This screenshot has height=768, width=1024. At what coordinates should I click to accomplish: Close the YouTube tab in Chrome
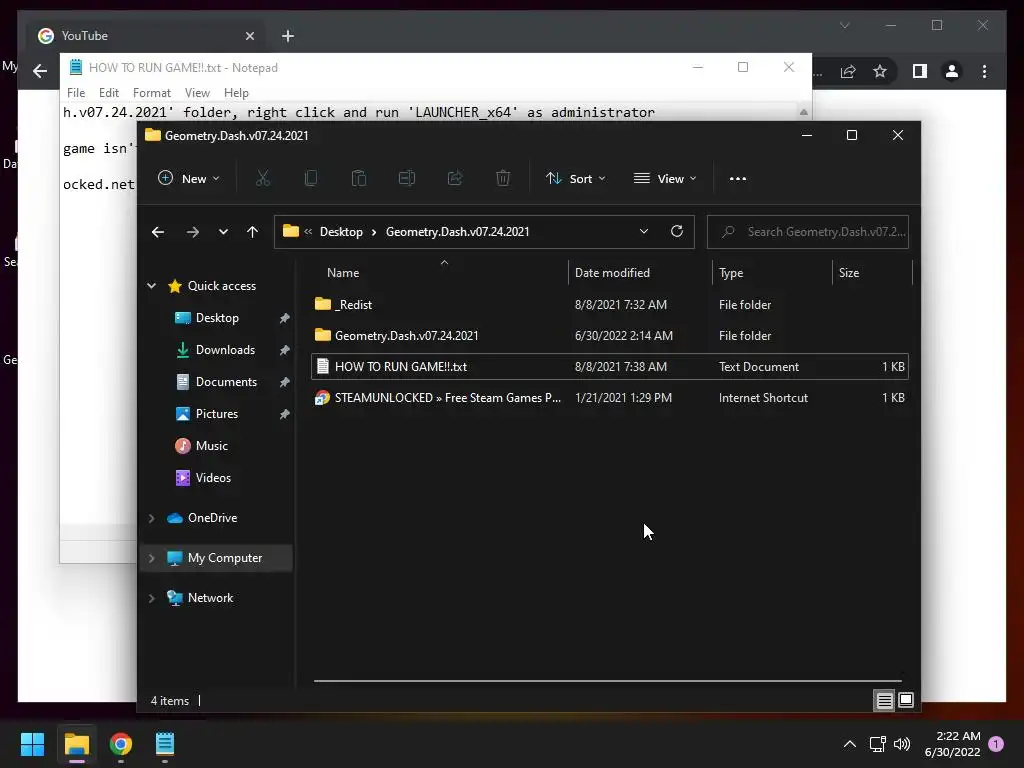pos(249,36)
